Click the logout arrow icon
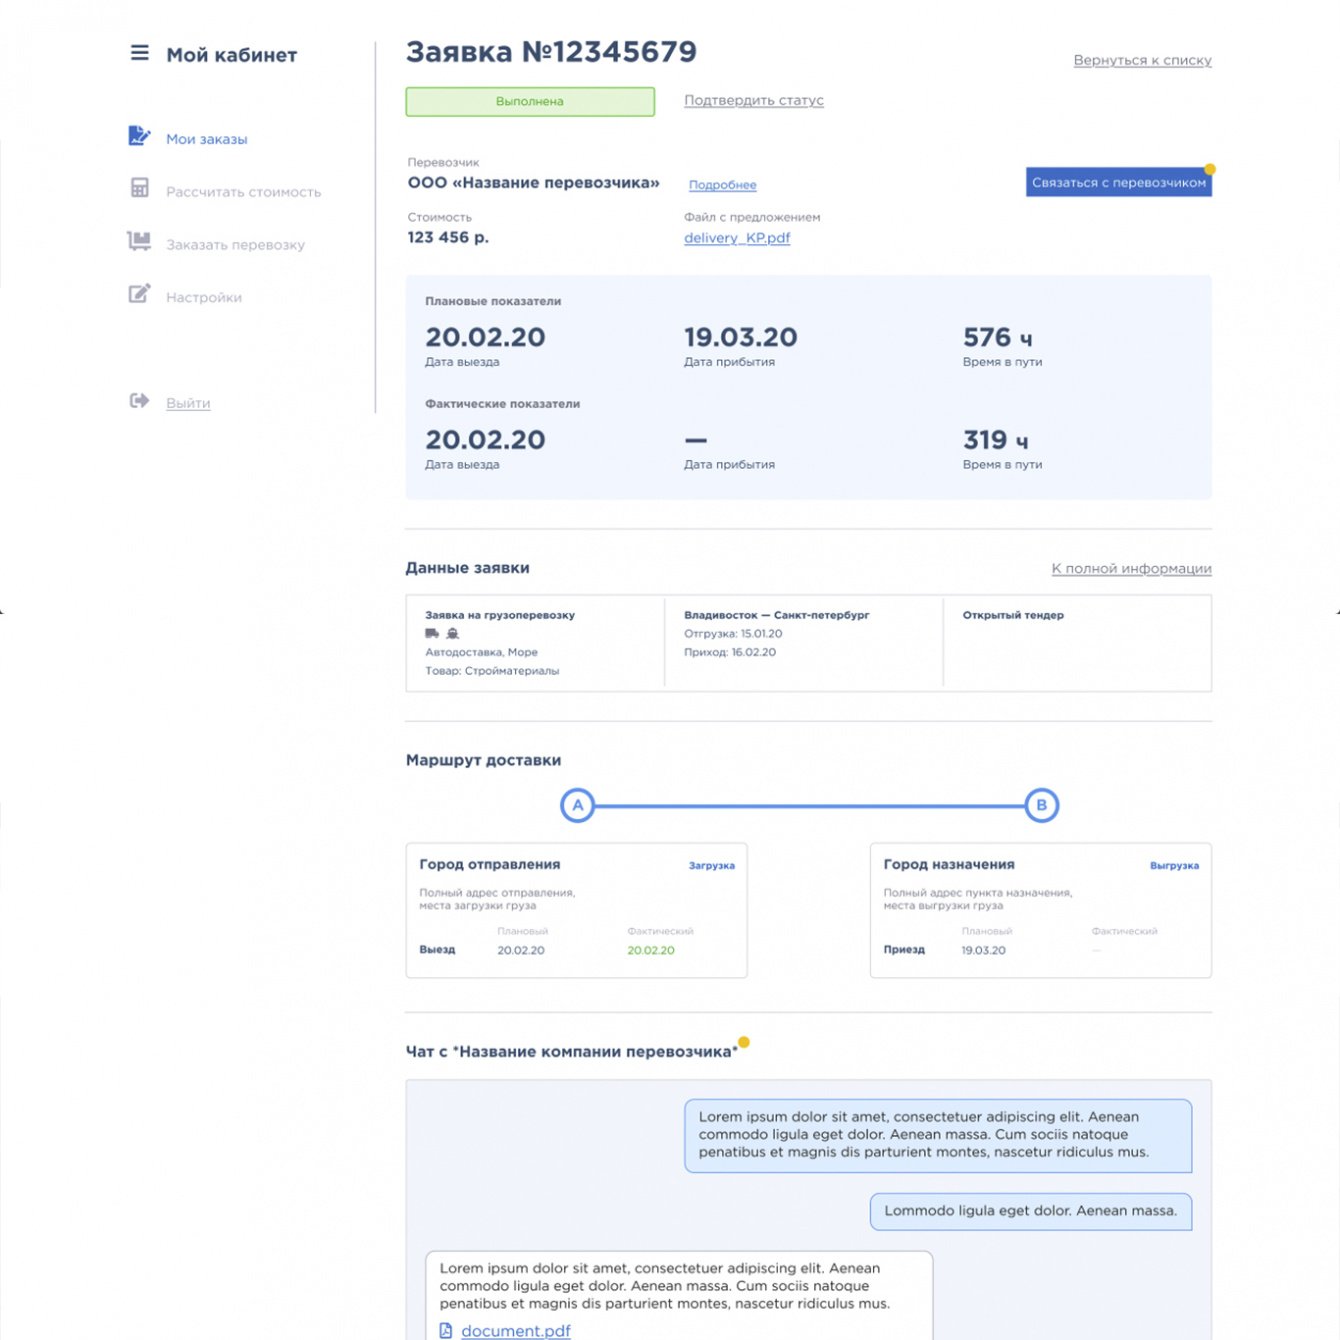Viewport: 1340px width, 1340px height. (139, 401)
